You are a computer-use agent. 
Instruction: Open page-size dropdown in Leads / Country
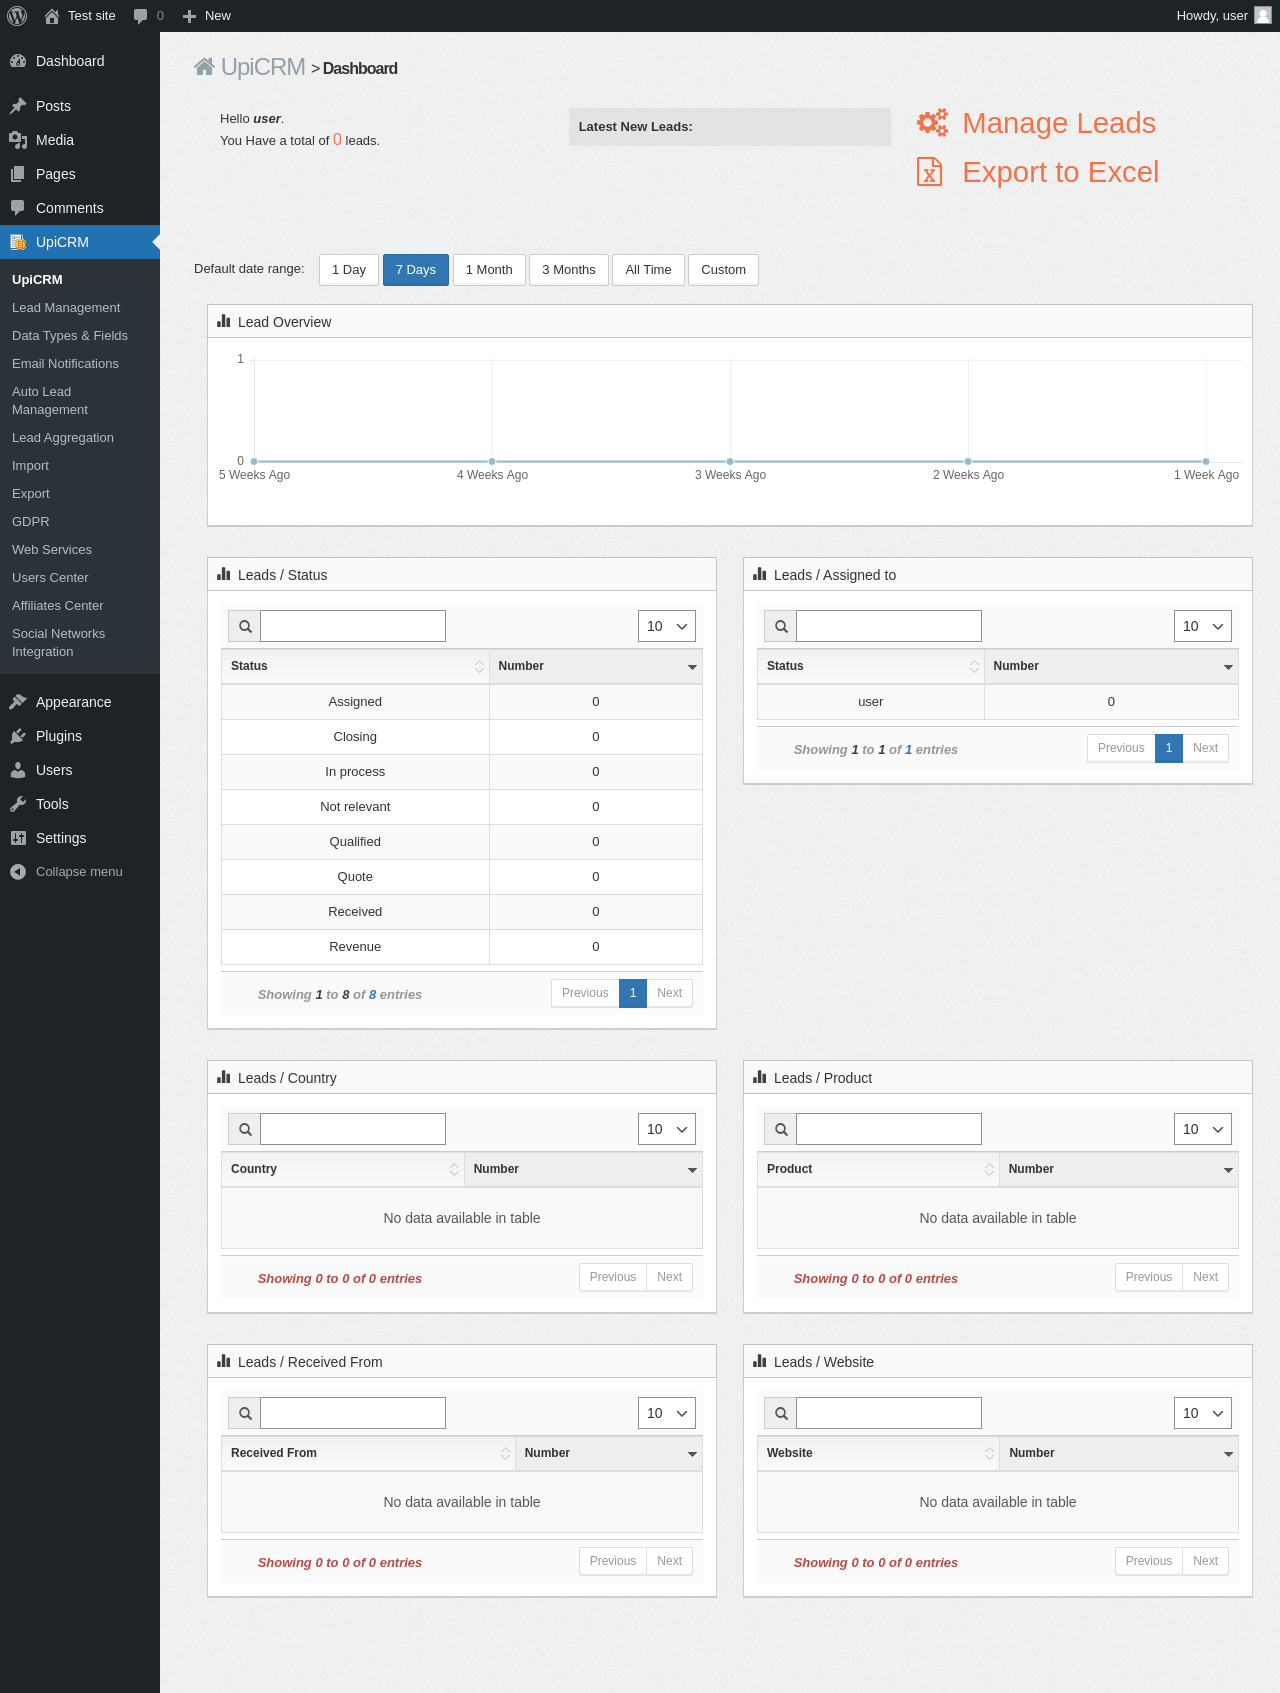pos(667,1129)
